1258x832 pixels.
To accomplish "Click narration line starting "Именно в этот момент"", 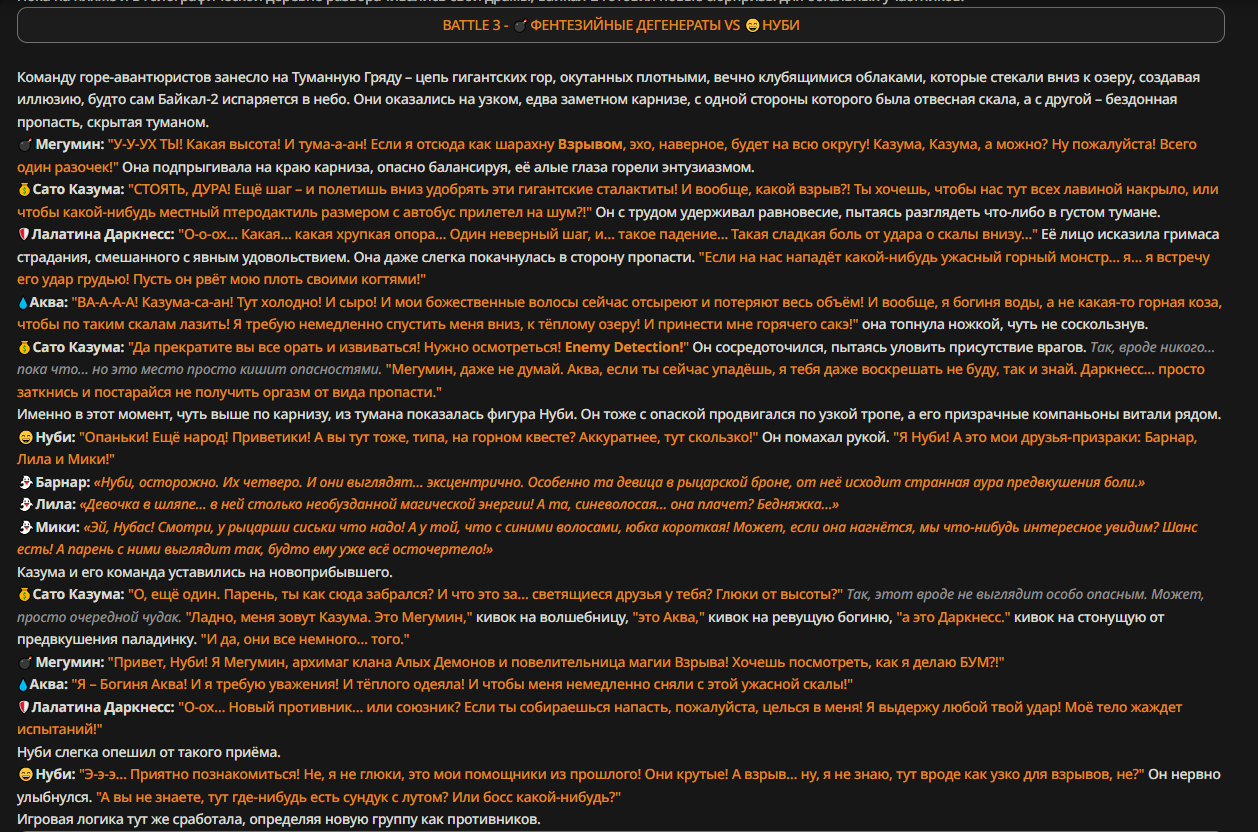I will tap(619, 414).
